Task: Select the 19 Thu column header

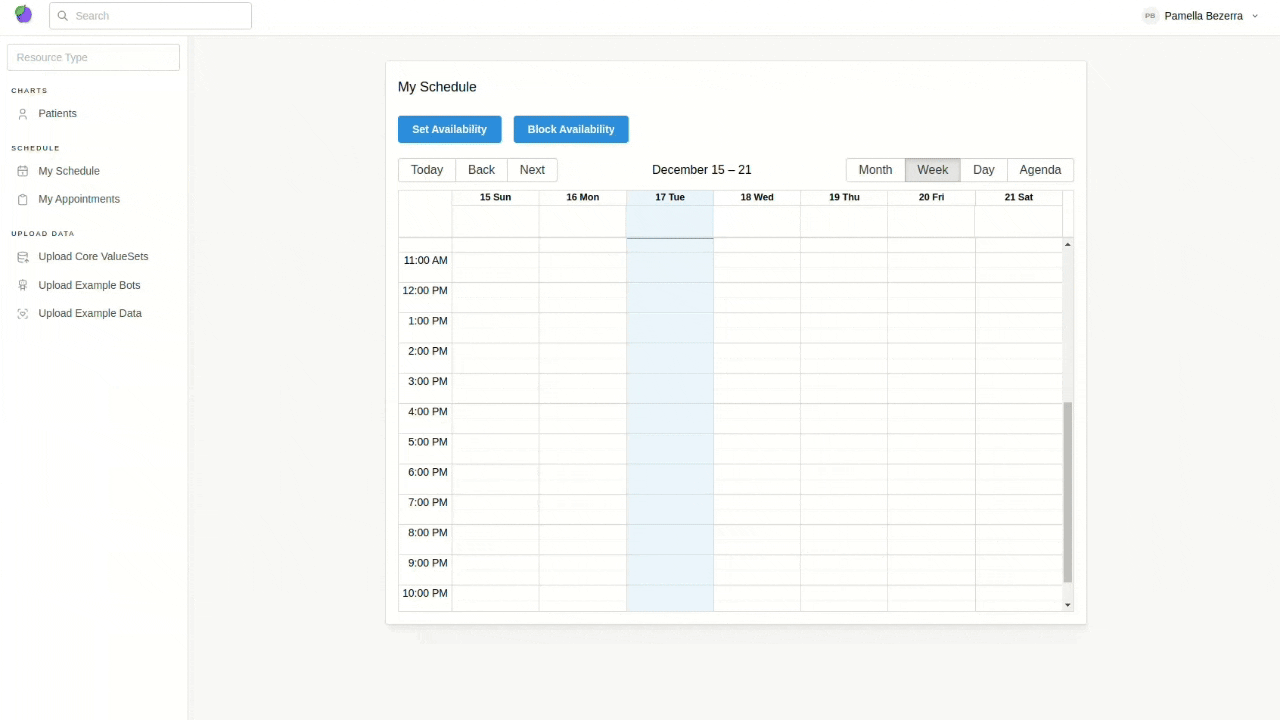Action: 844,197
